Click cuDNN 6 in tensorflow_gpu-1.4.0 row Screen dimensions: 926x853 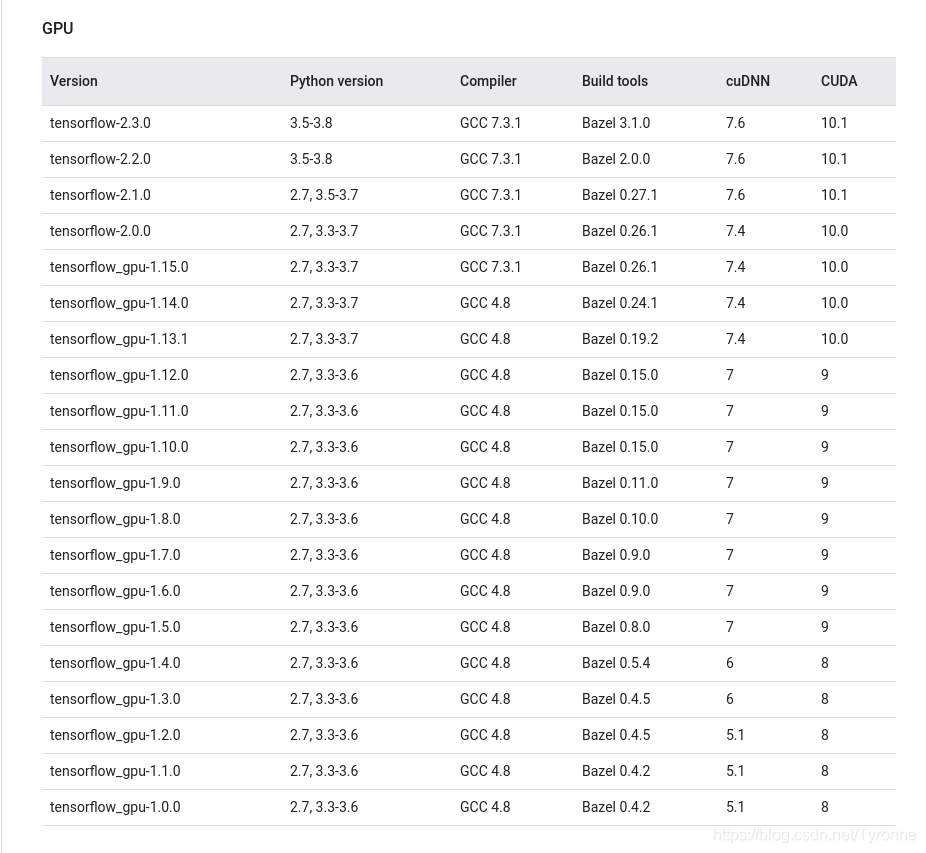pyautogui.click(x=730, y=663)
